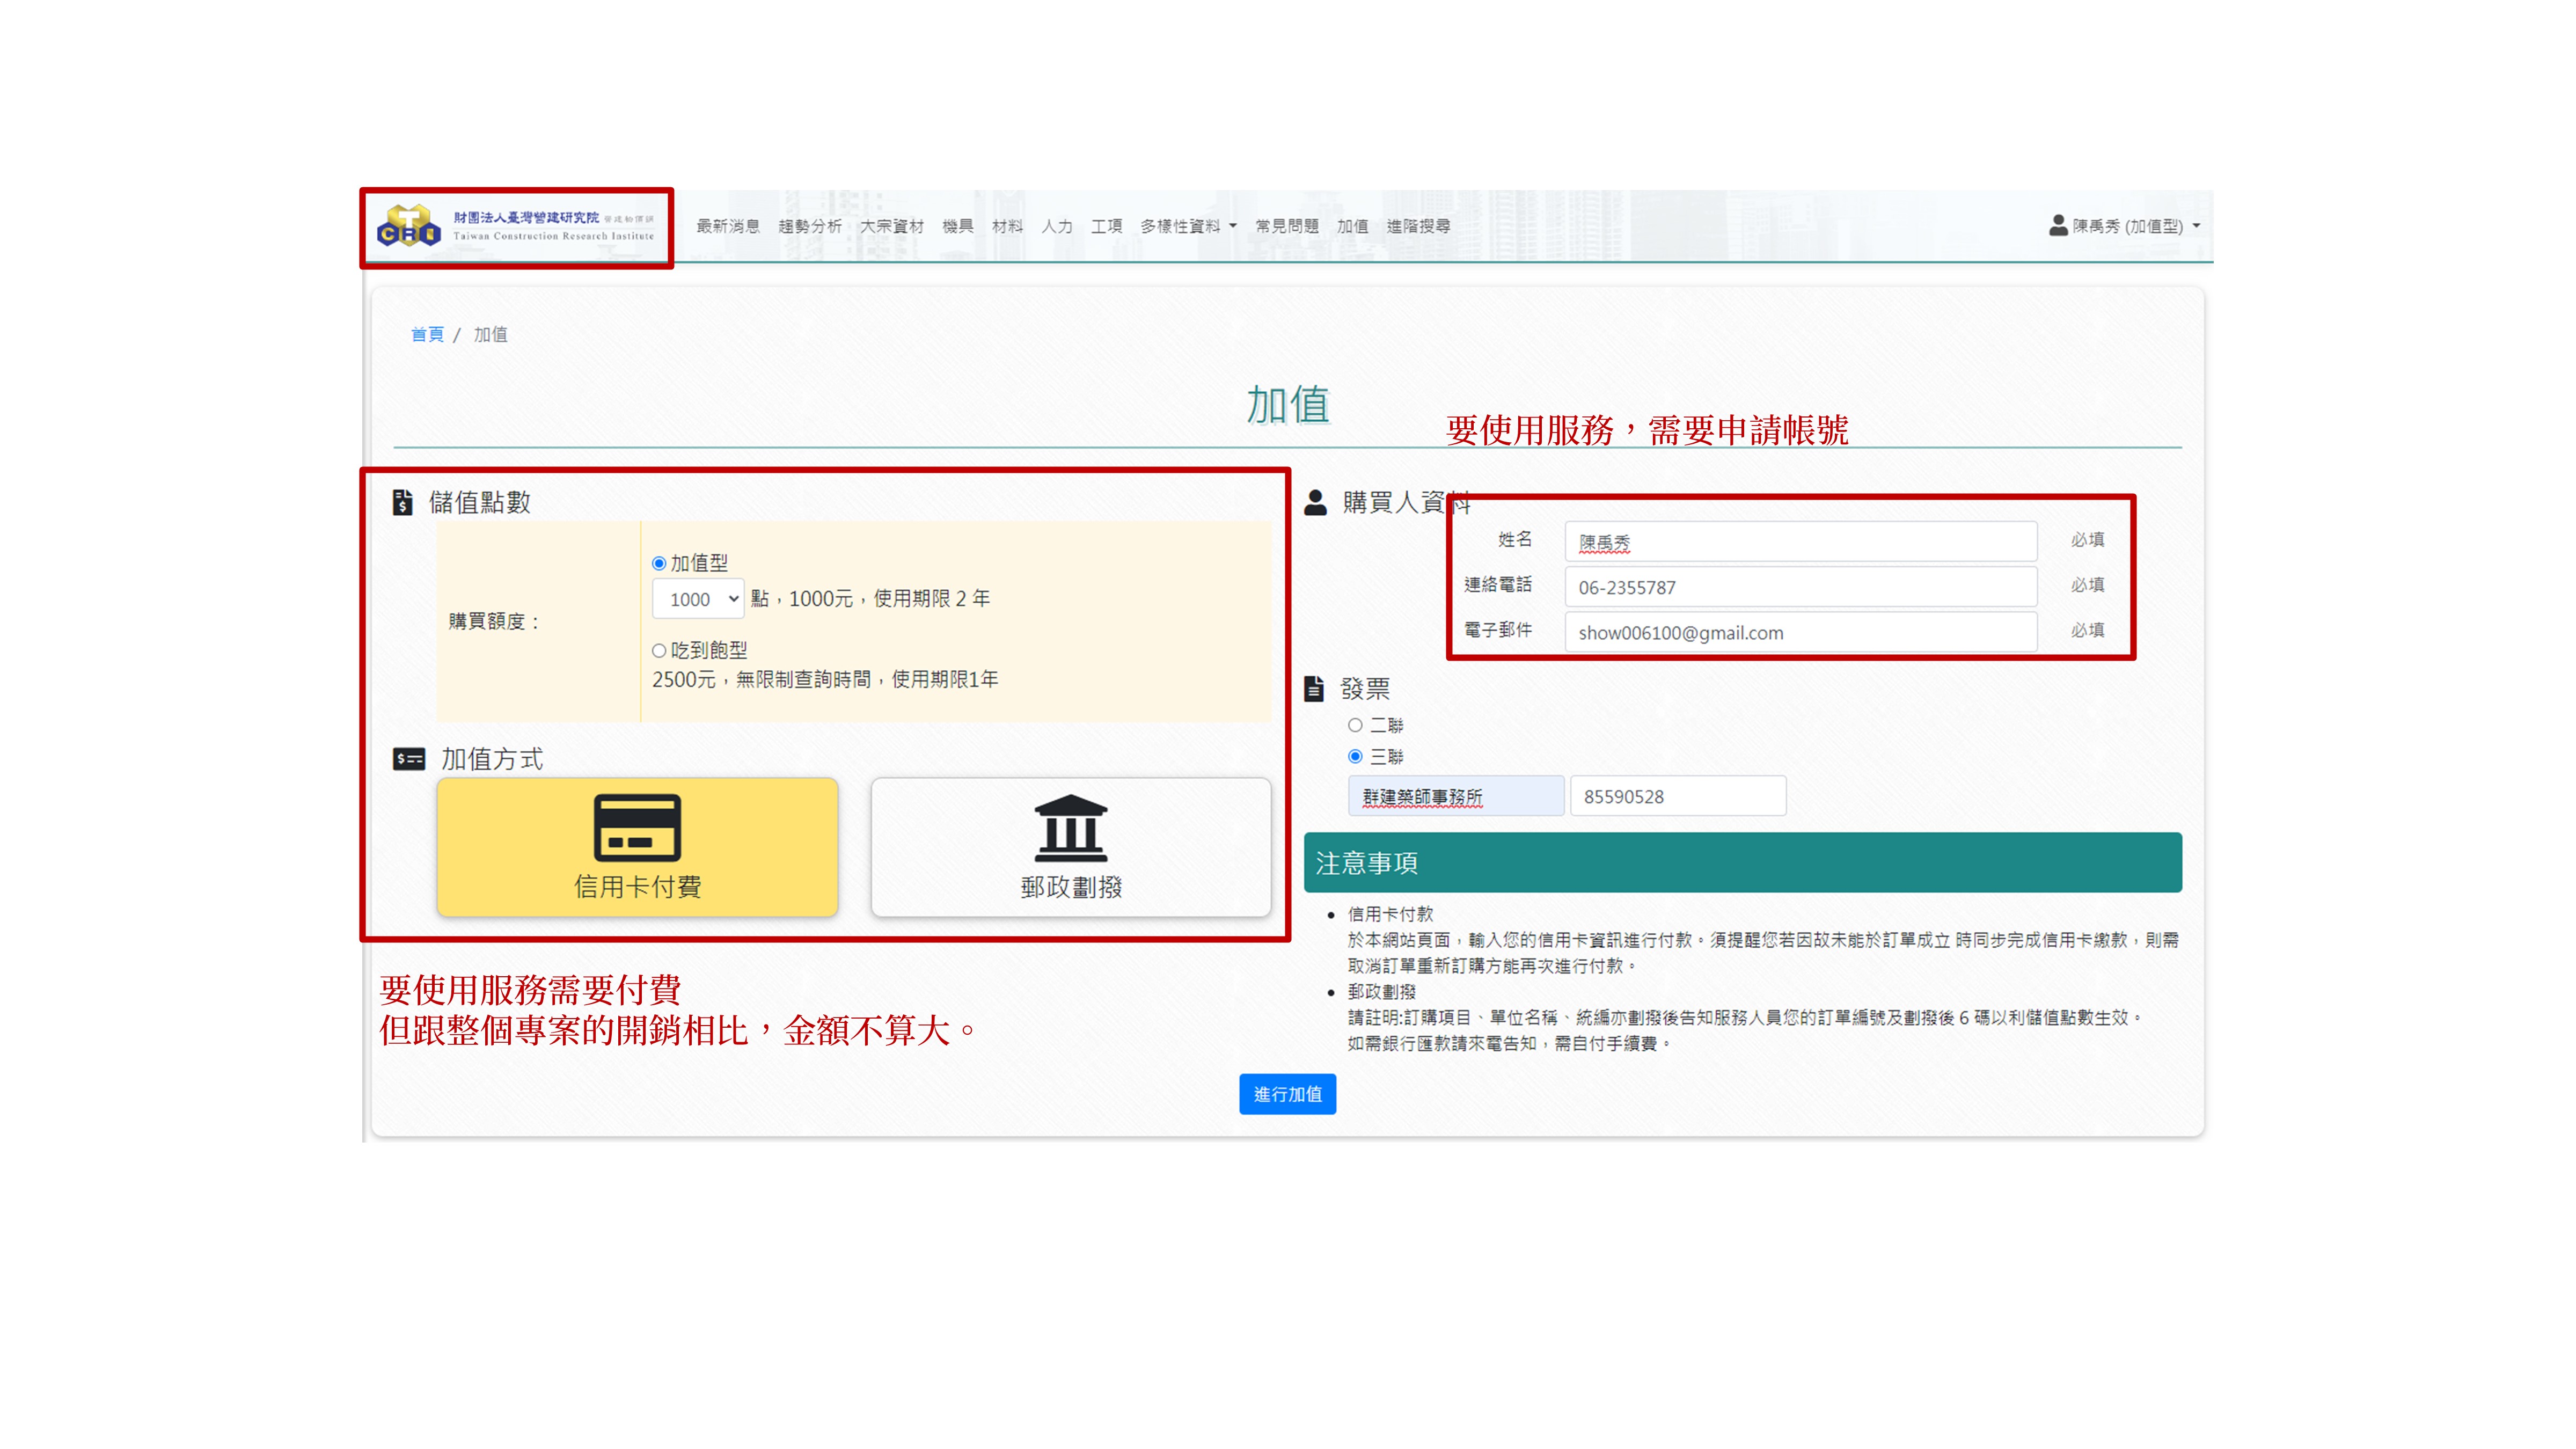Choose the 二聯 invoice radio button
This screenshot has height=1449, width=2576.
[x=1355, y=725]
